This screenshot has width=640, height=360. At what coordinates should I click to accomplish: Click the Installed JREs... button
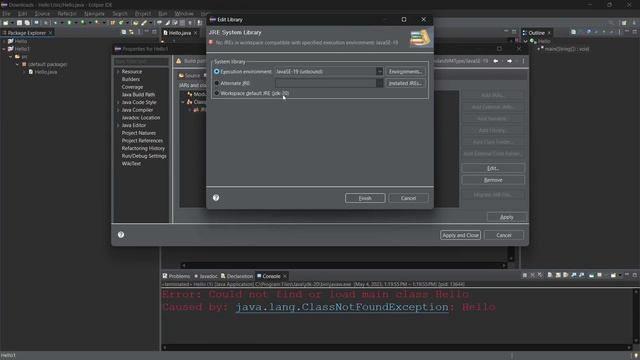tap(405, 83)
